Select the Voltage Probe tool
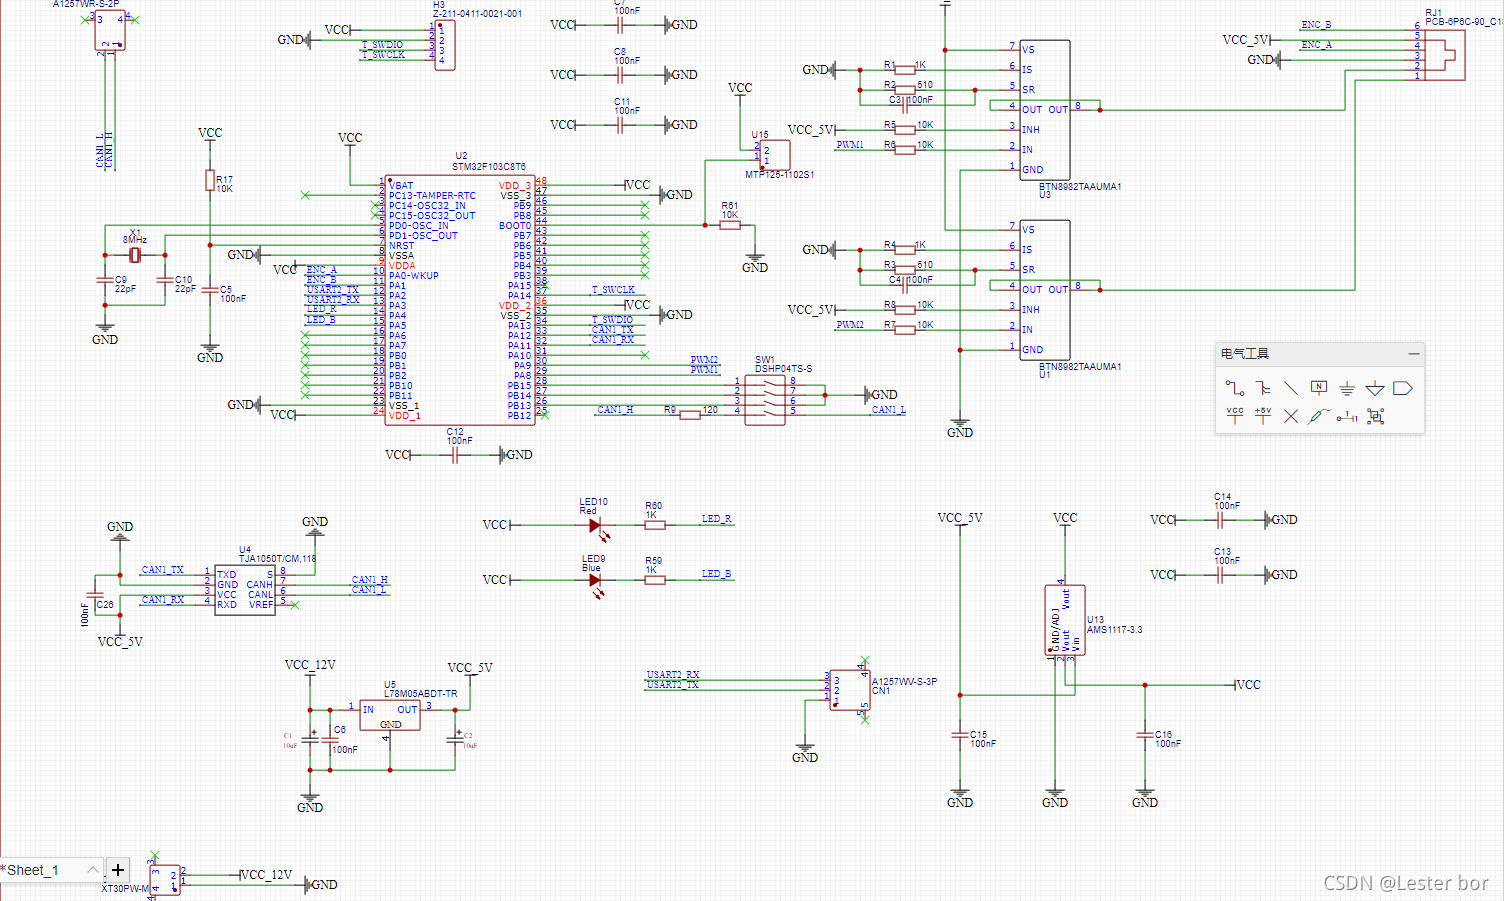Screen dimensions: 1504x901 pyautogui.click(x=1319, y=416)
